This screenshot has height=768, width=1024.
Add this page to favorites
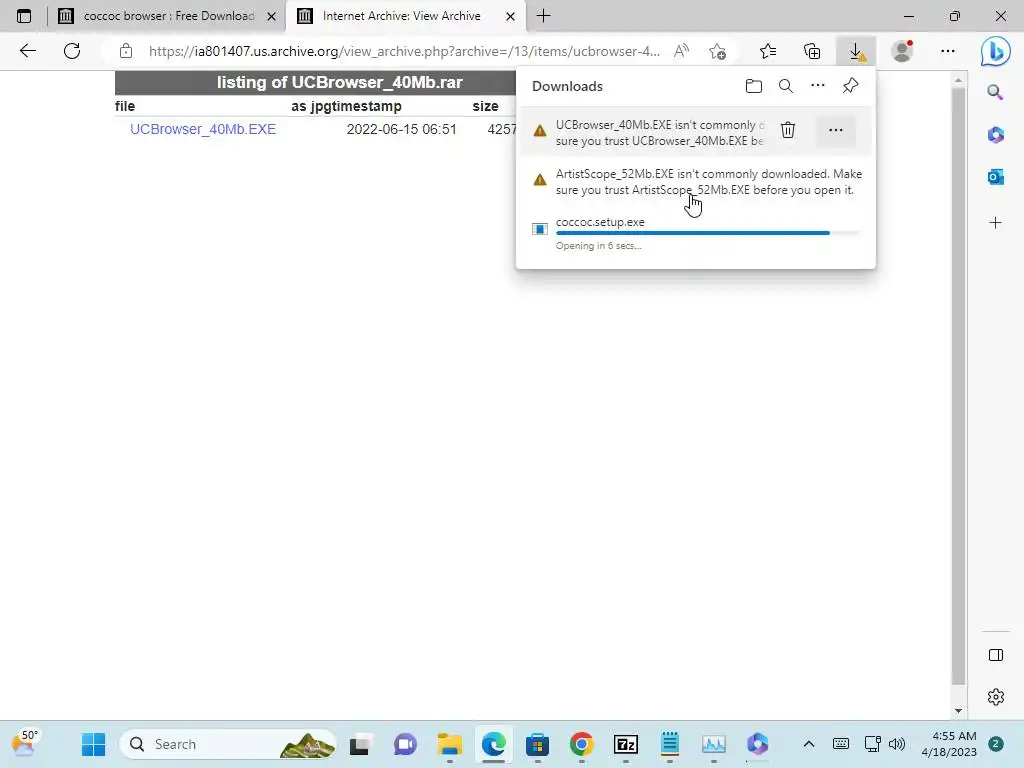717,51
